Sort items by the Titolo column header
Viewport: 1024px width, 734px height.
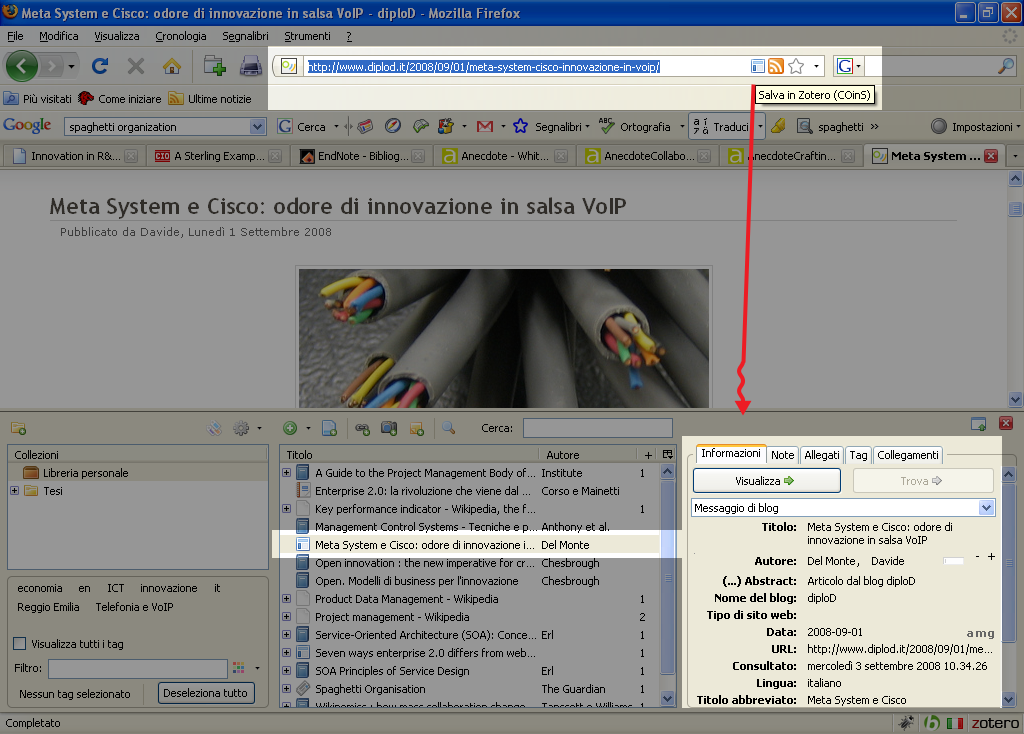point(409,455)
